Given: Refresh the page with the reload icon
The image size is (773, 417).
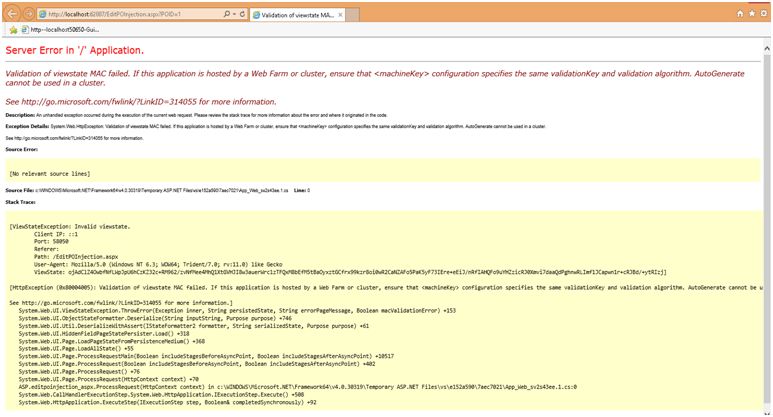Looking at the screenshot, I should [242, 14].
